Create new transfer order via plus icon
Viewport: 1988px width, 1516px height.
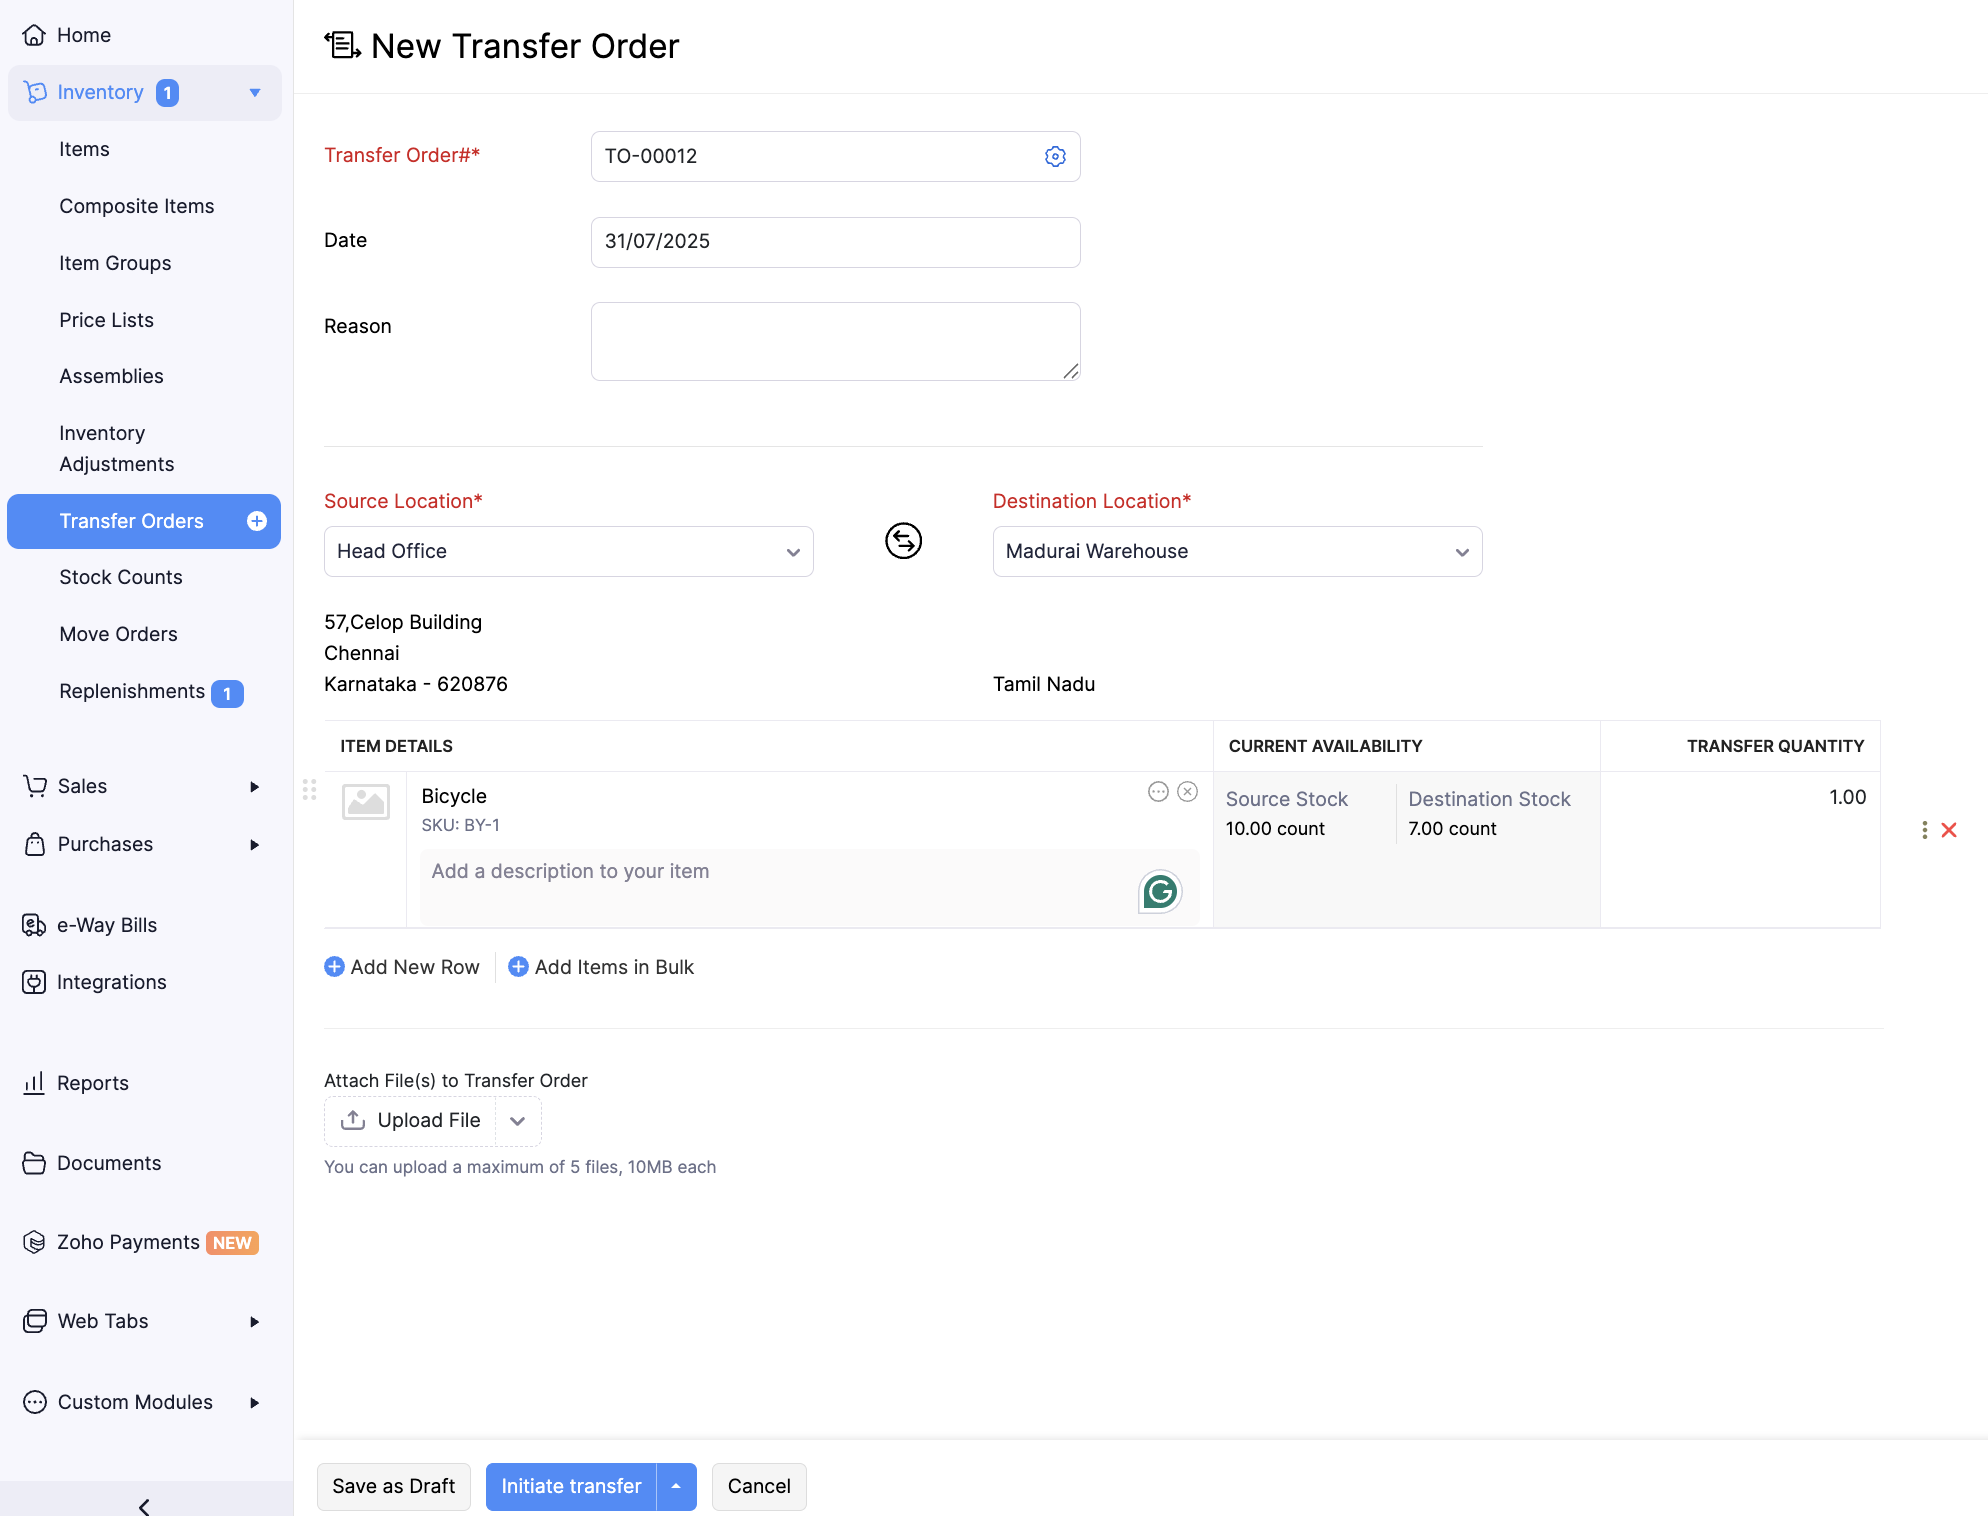point(257,521)
